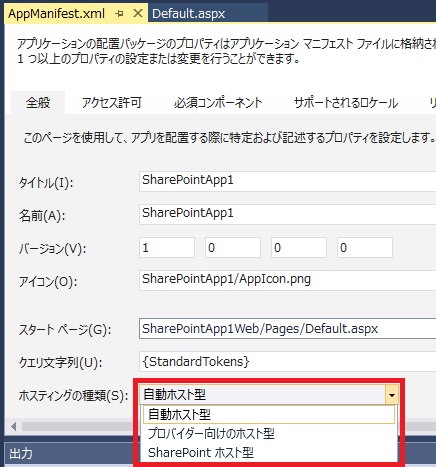Choose プロバイダー向けのホスト型 option
Screen dimensions: 436x467
[x=269, y=434]
